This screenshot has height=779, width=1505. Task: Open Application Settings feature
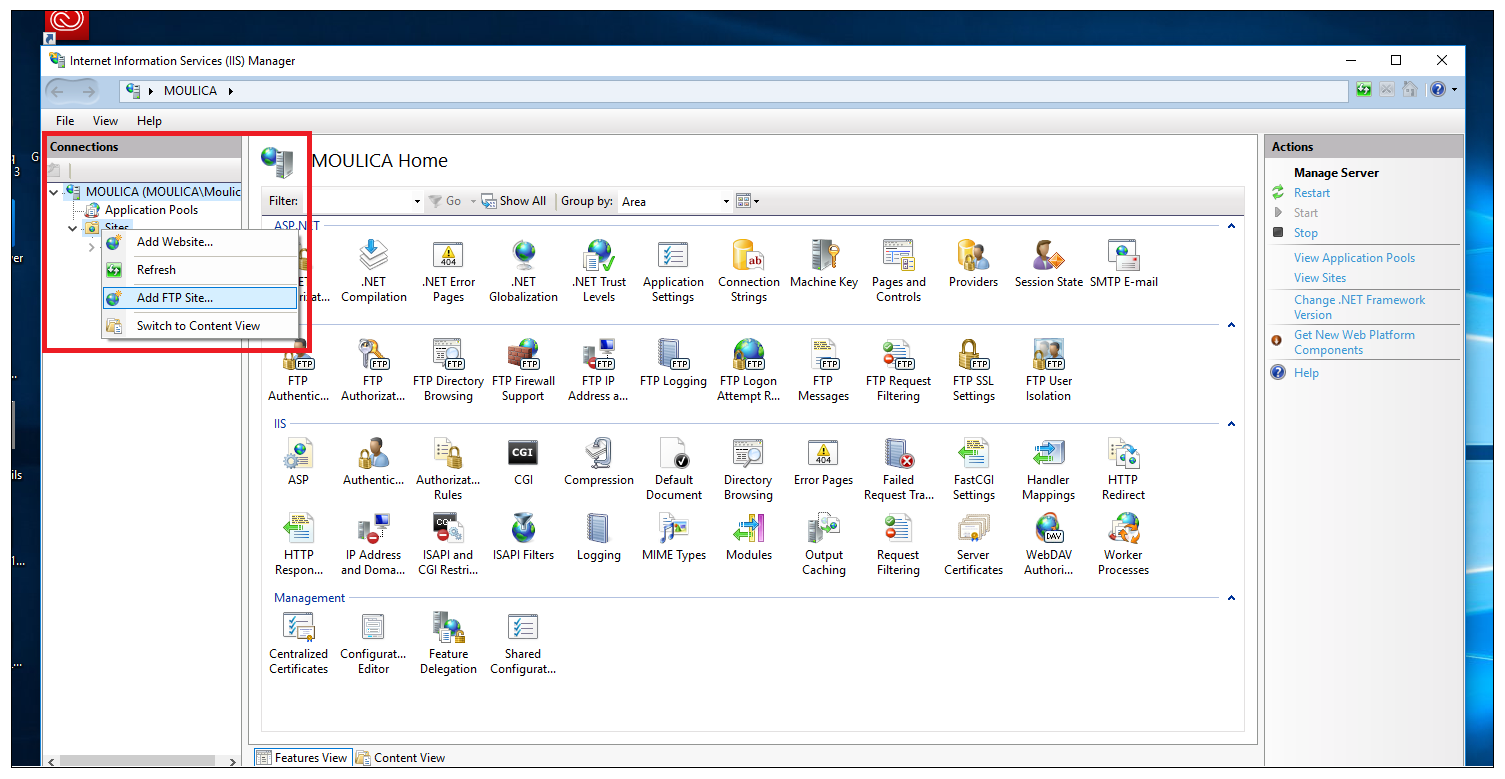click(x=673, y=271)
